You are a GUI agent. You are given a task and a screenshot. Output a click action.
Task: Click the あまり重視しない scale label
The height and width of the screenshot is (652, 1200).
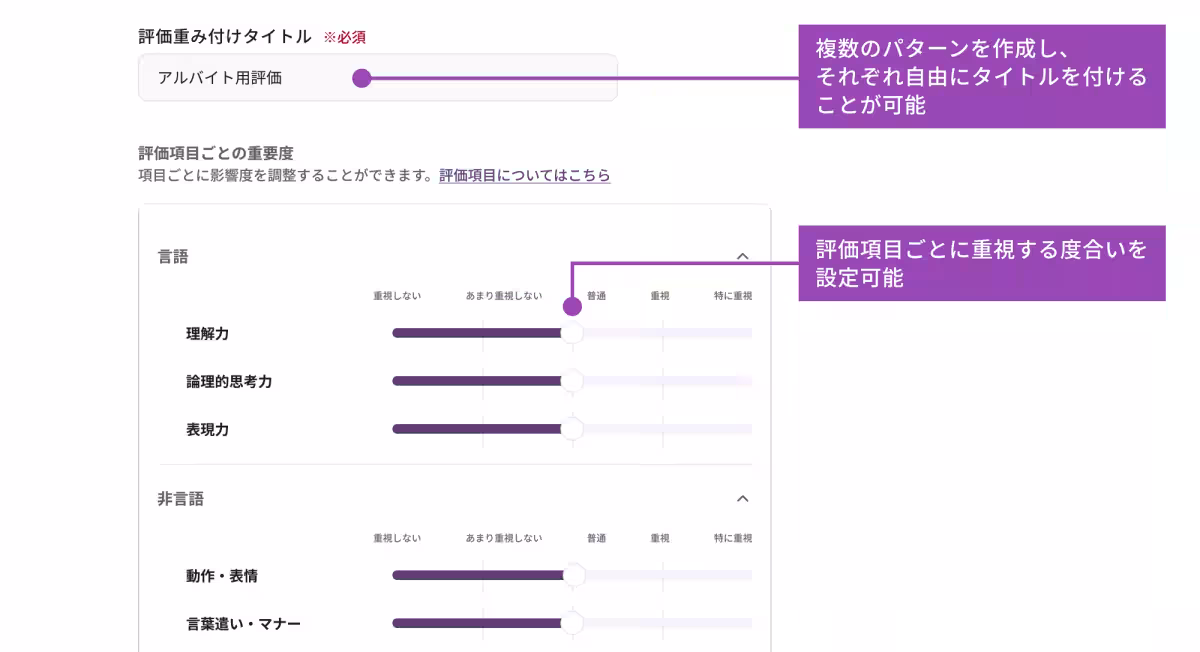tap(503, 295)
